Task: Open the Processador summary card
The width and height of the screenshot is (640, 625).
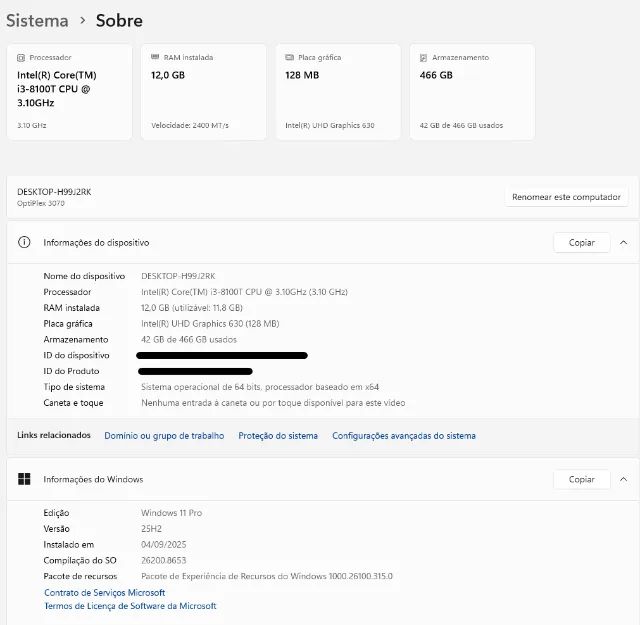Action: tap(69, 92)
